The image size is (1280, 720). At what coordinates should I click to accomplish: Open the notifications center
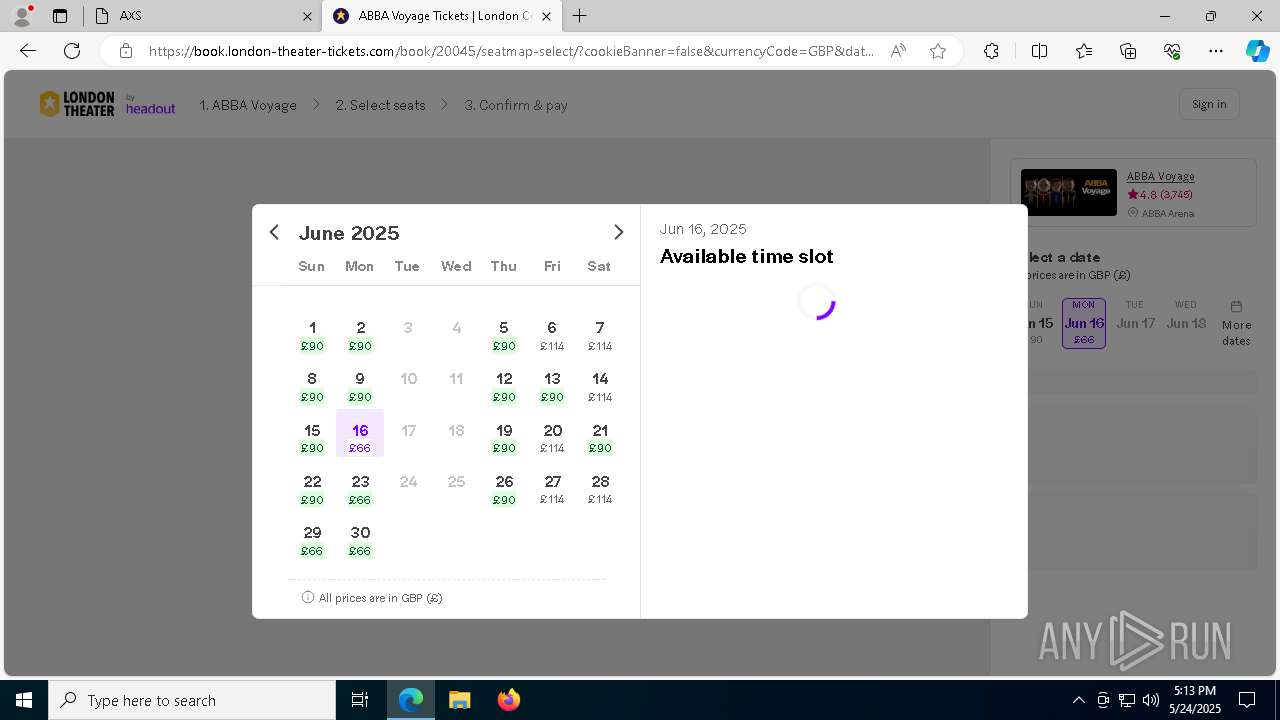1247,700
